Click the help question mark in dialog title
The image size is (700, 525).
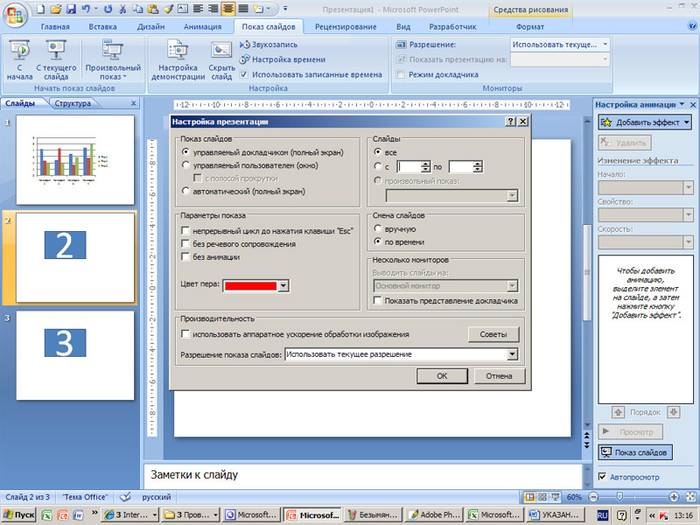(x=510, y=122)
